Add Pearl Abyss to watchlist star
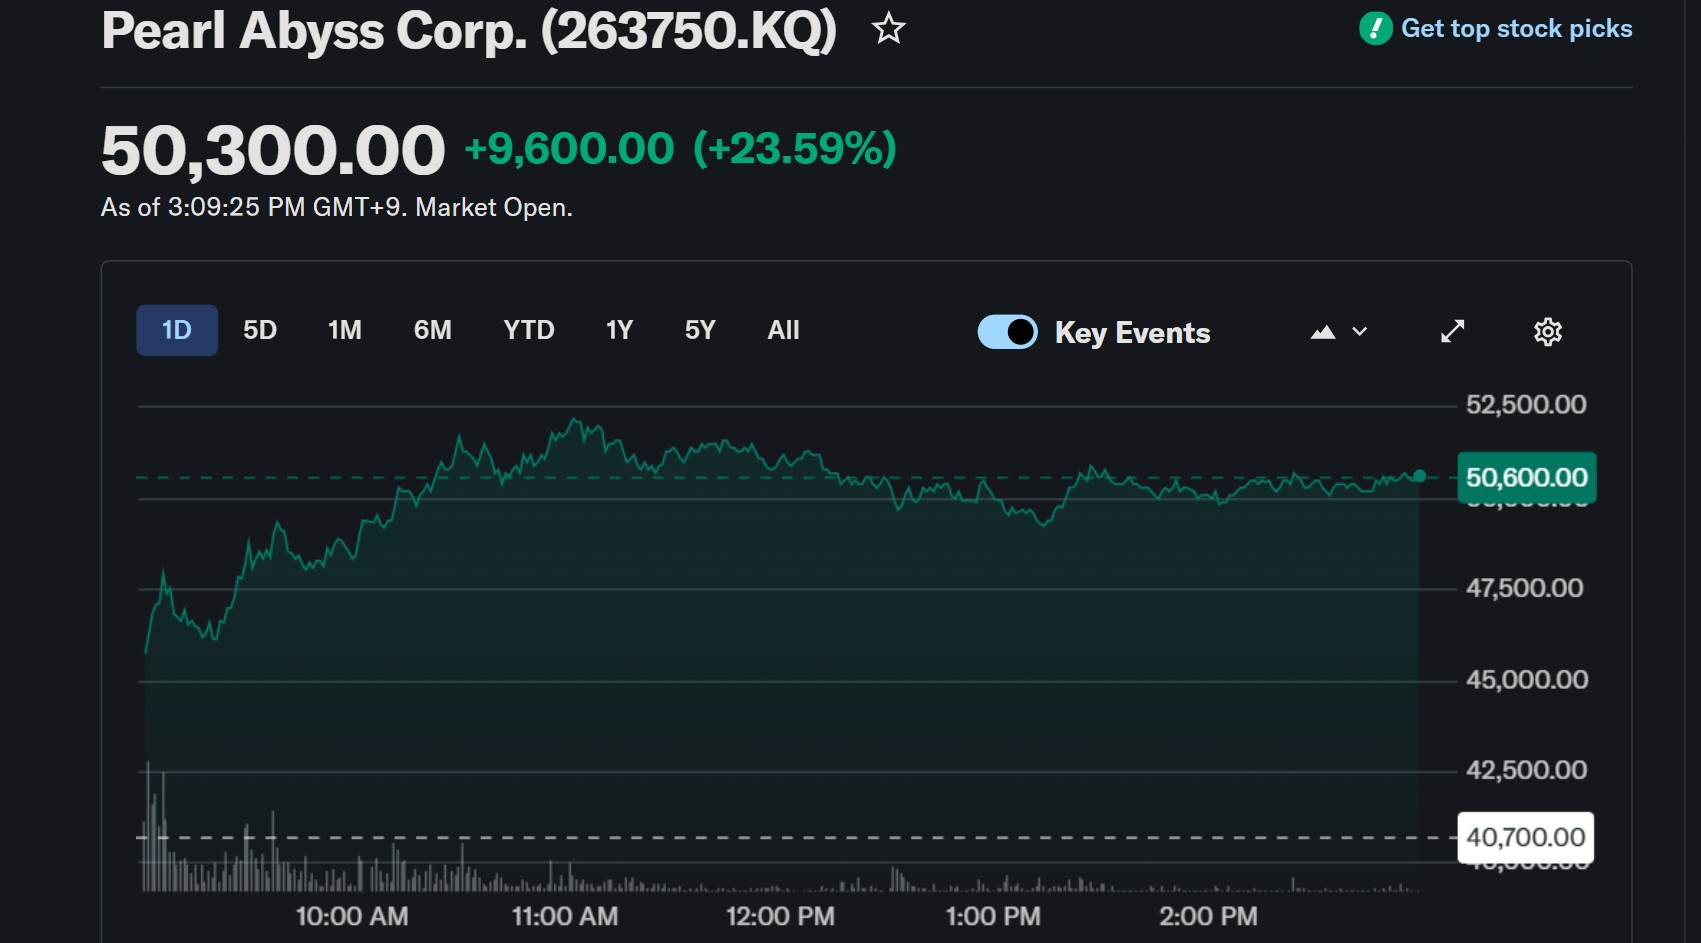 pyautogui.click(x=888, y=29)
